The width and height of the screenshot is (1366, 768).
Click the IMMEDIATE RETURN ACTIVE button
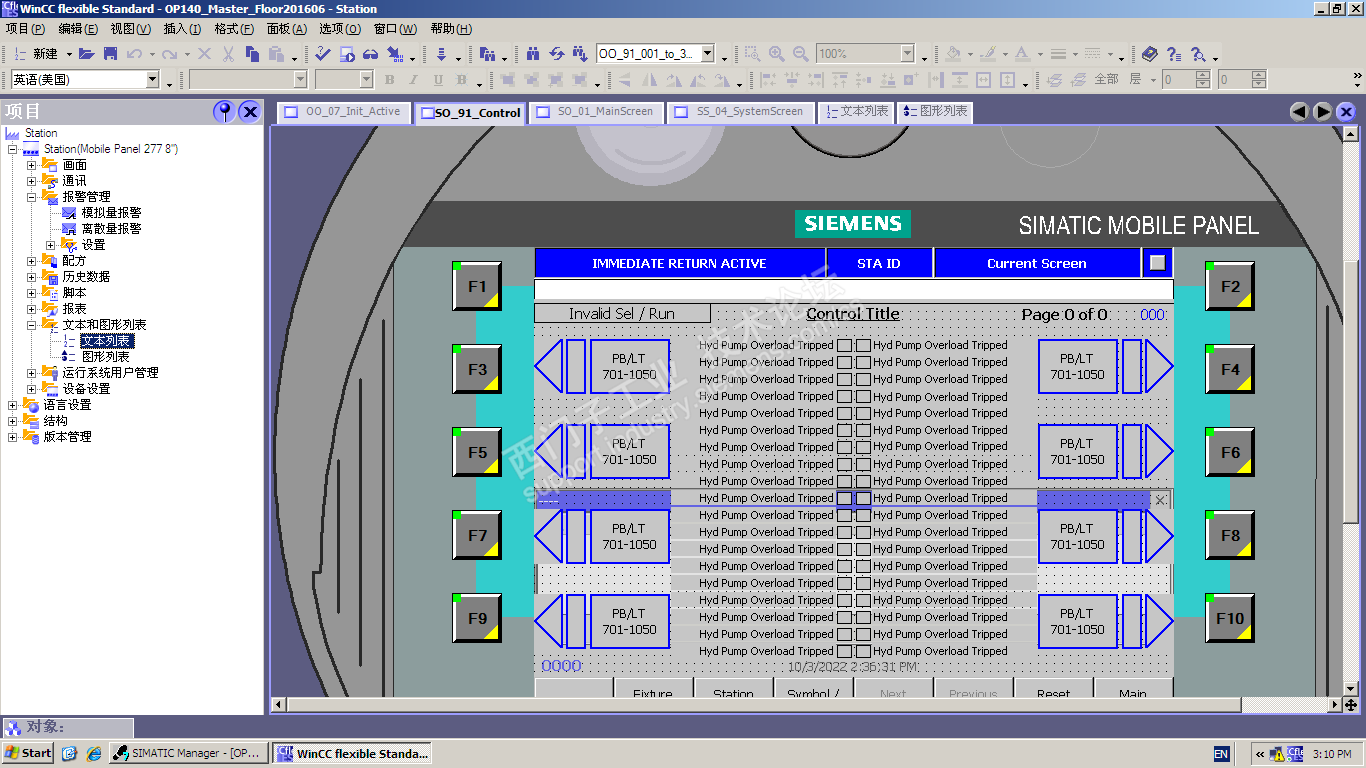coord(679,264)
